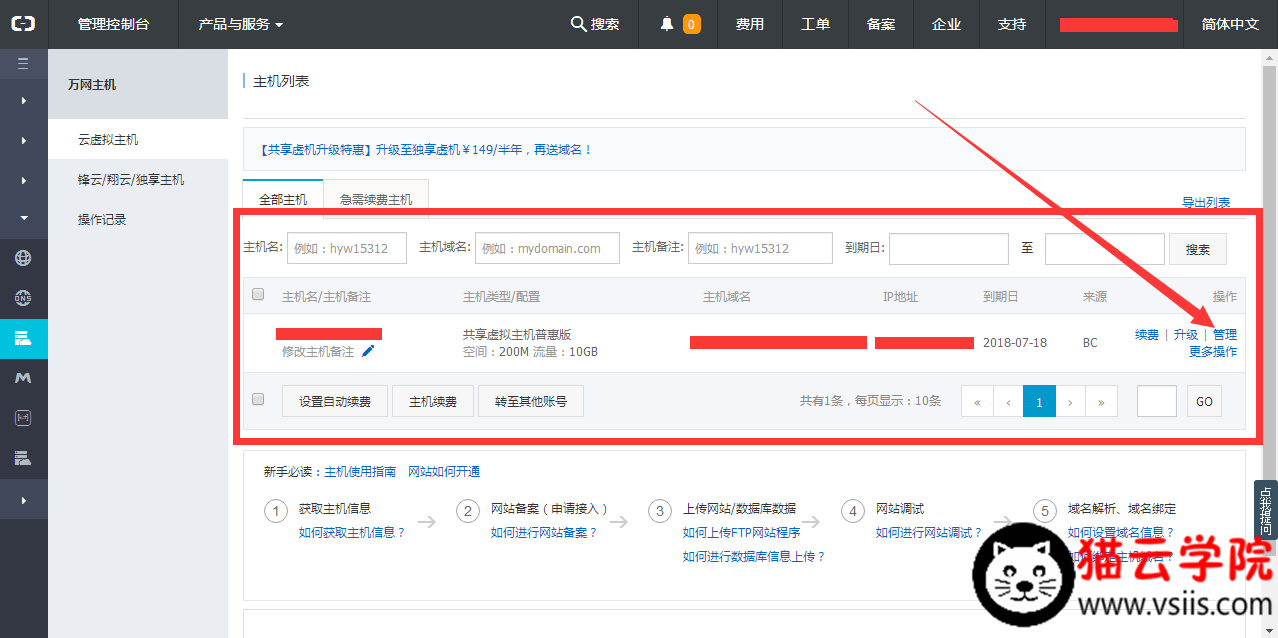Click the search magnifier icon in top bar
Screen dimensions: 1278x638
pyautogui.click(x=578, y=24)
